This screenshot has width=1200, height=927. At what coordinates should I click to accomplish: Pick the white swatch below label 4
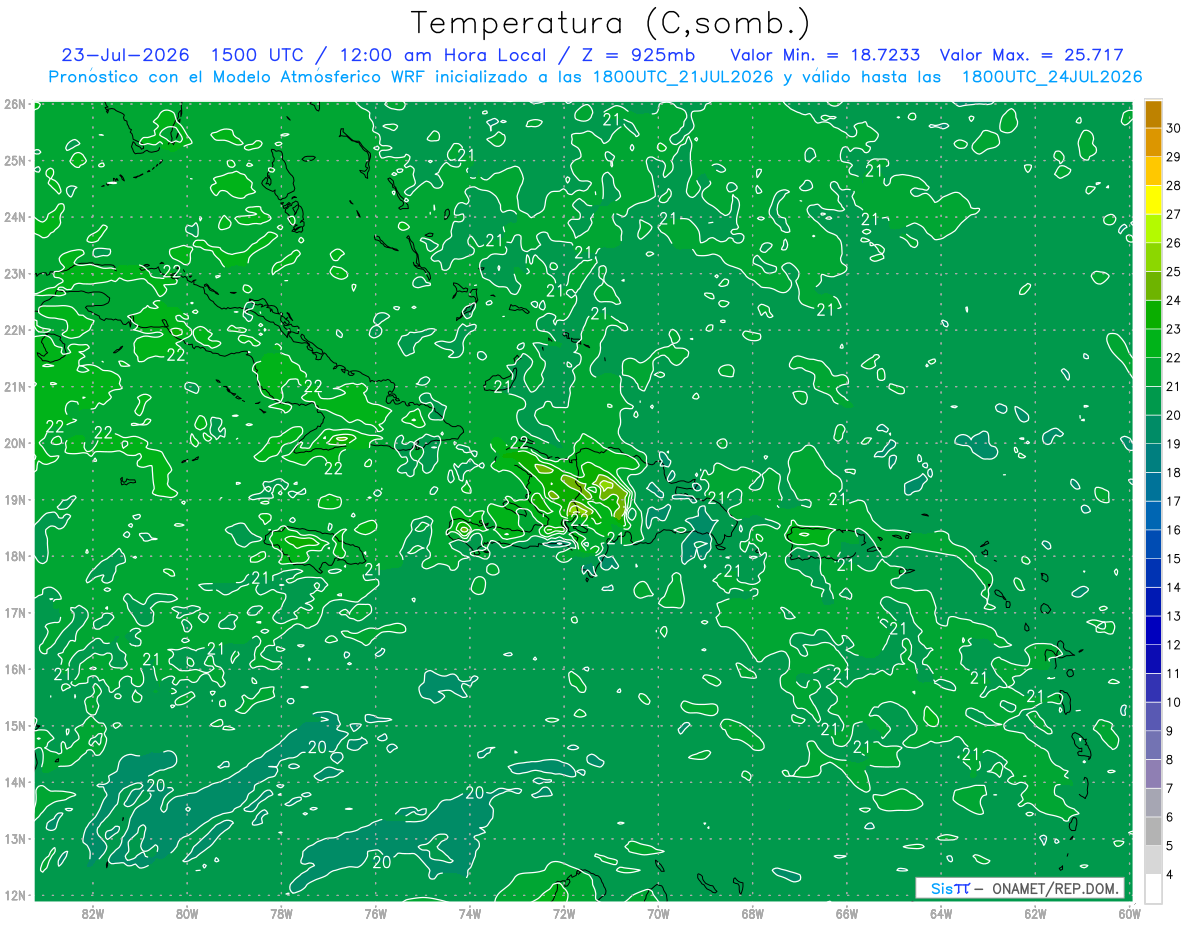coord(1153,888)
